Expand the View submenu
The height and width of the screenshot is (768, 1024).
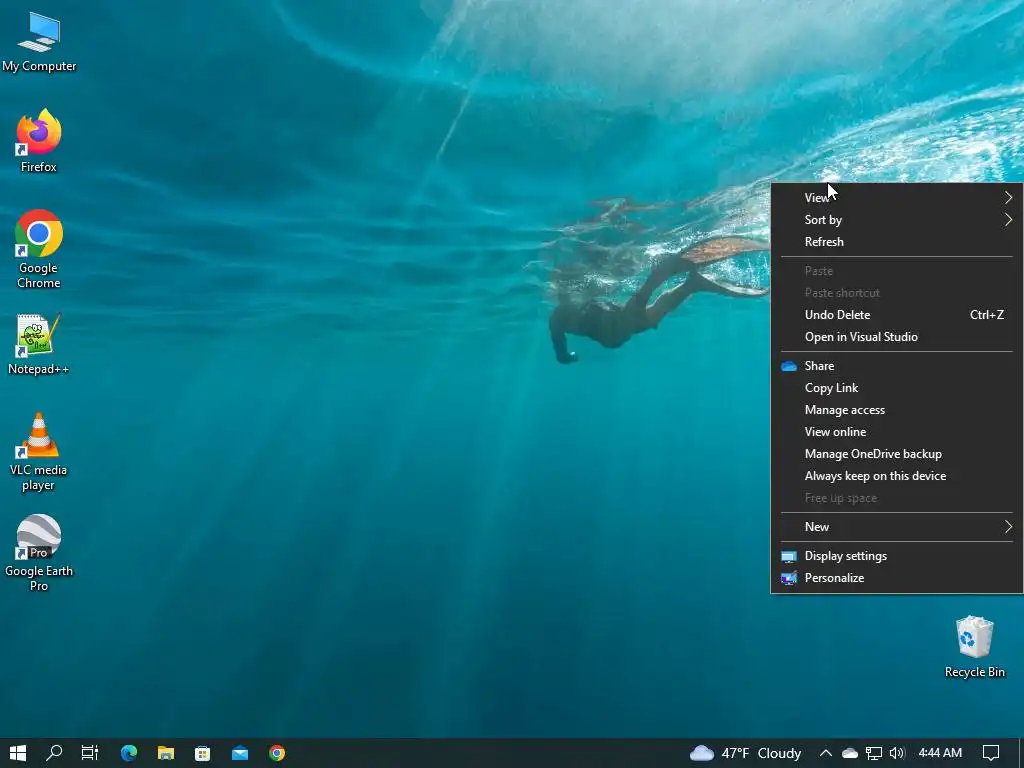click(x=897, y=197)
